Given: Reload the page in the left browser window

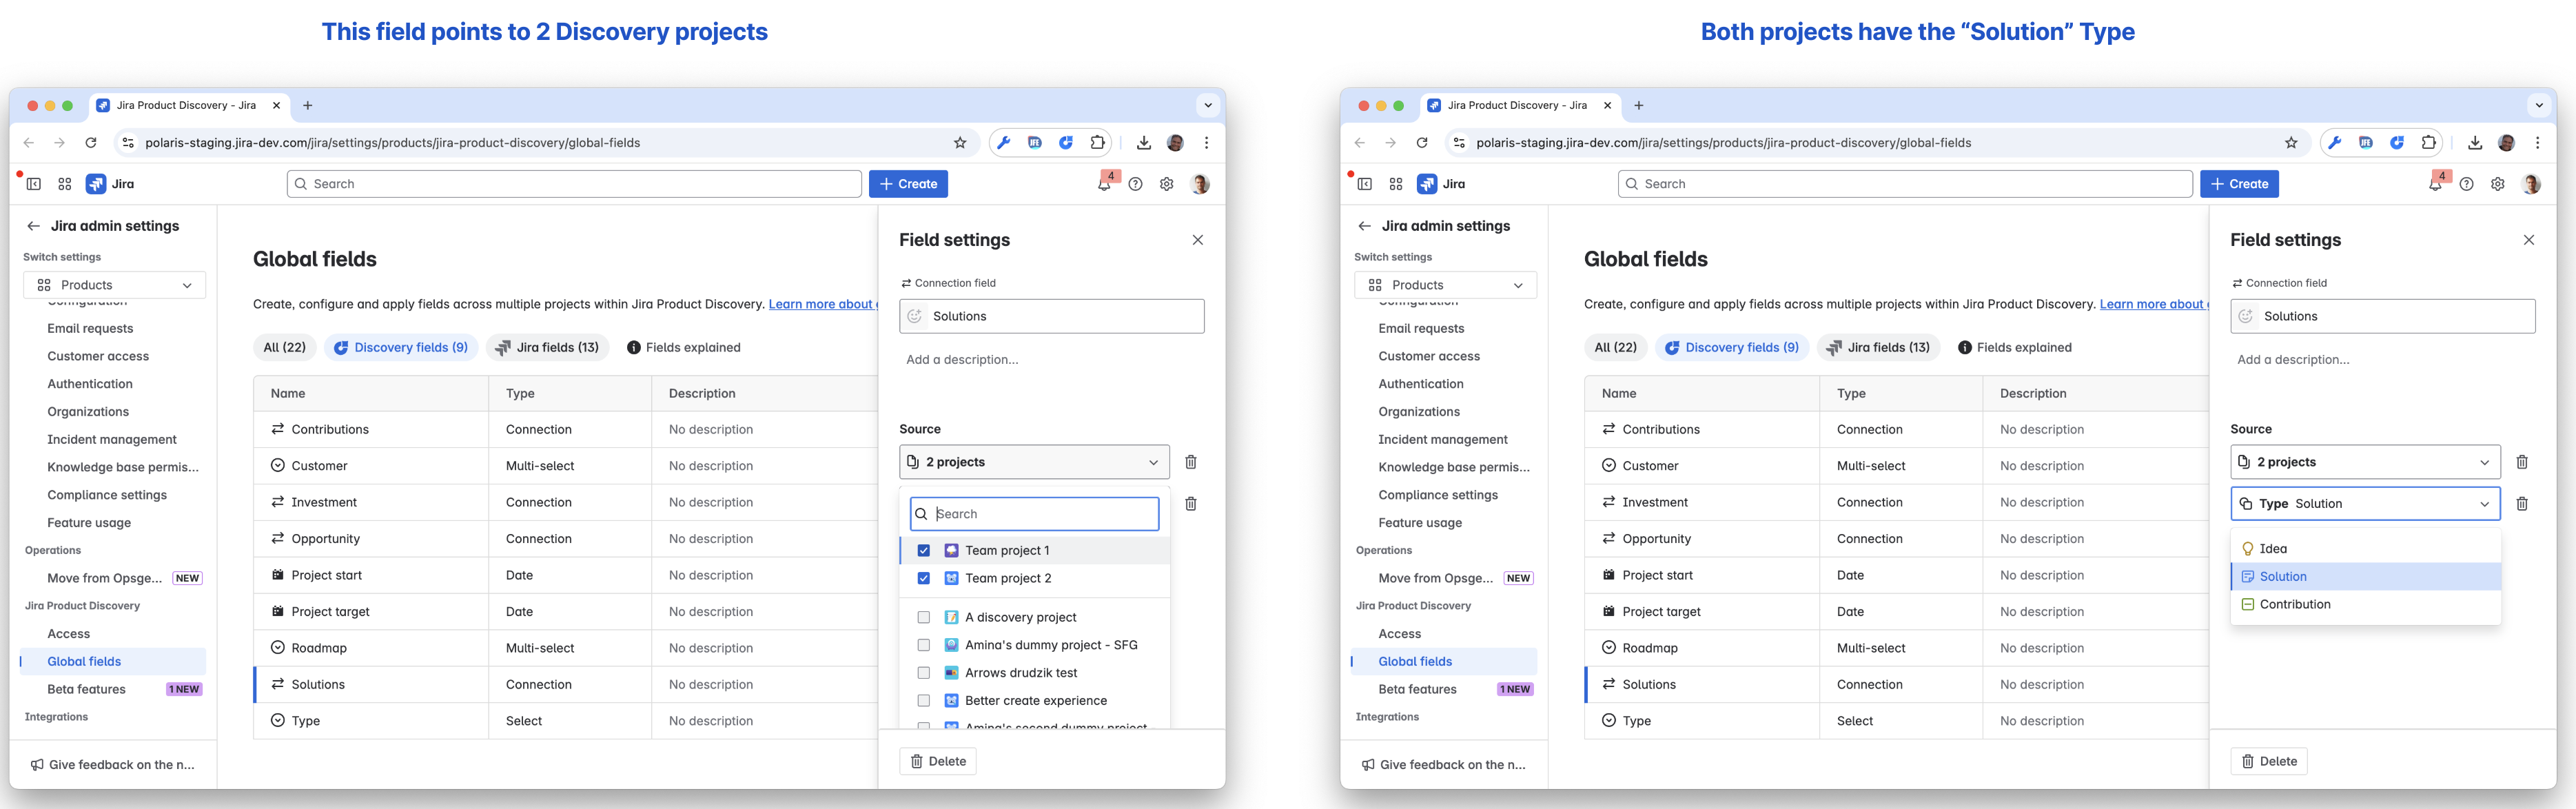Looking at the screenshot, I should (x=91, y=143).
